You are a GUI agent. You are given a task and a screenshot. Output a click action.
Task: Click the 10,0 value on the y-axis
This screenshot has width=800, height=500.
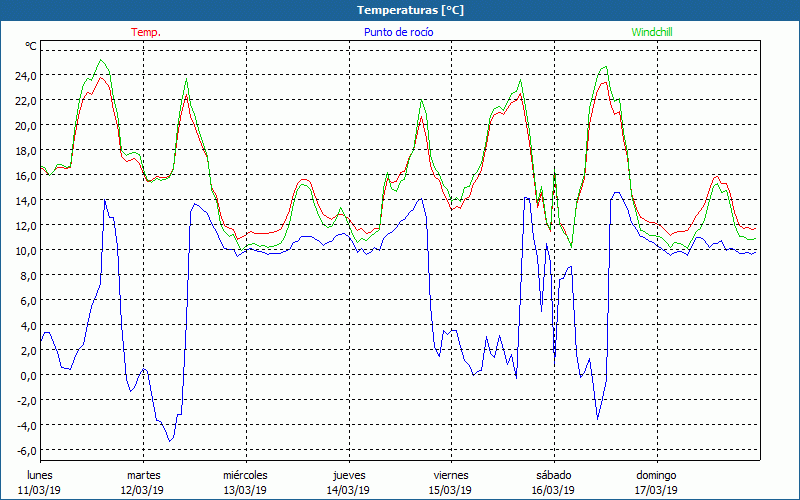(25, 250)
